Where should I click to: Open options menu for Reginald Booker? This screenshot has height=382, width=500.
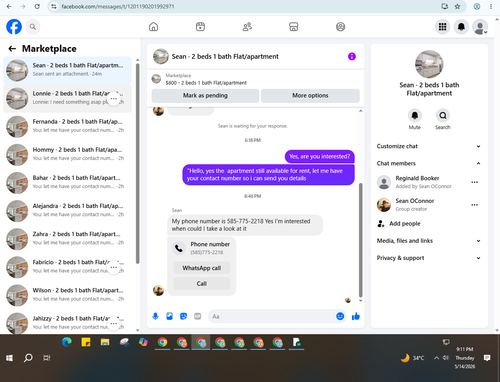[475, 182]
